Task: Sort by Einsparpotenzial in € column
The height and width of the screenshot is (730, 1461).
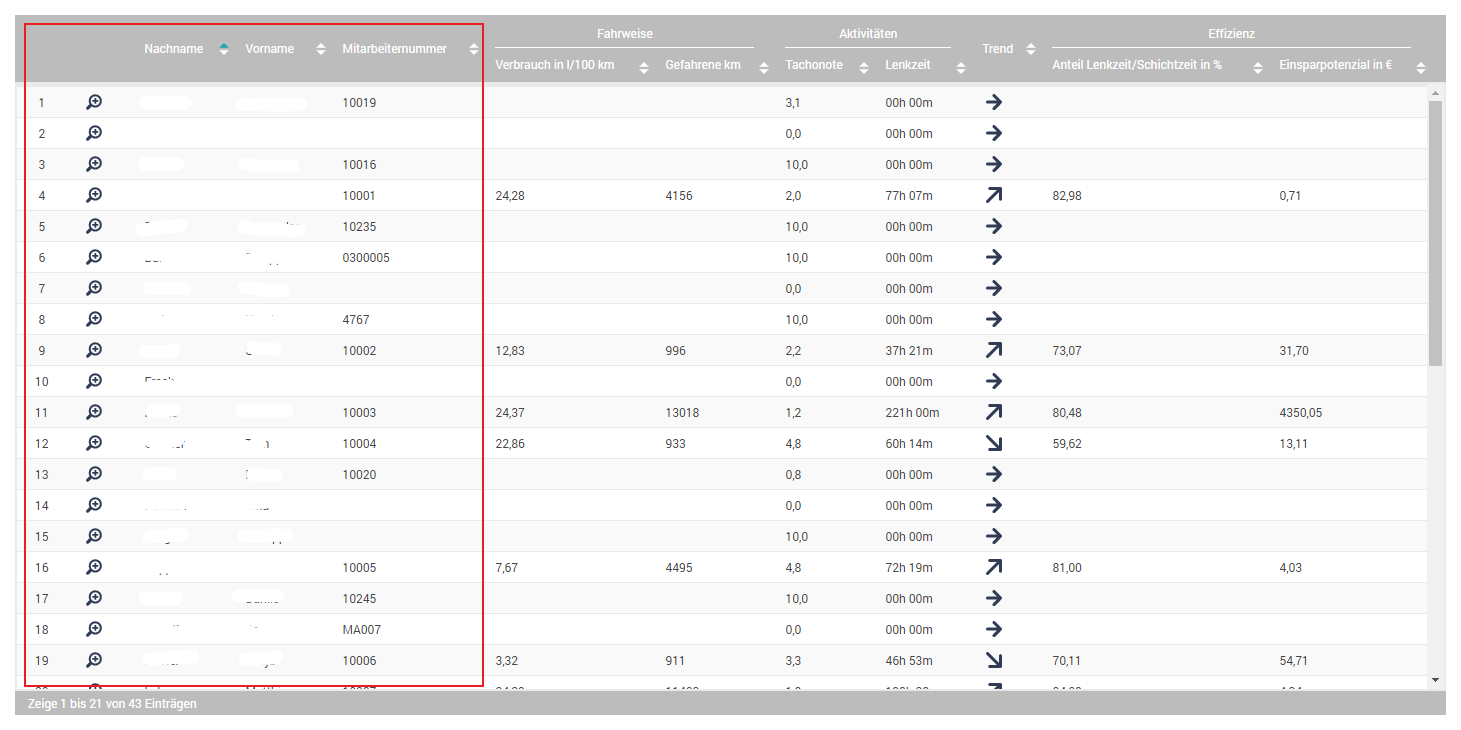Action: pos(1335,66)
